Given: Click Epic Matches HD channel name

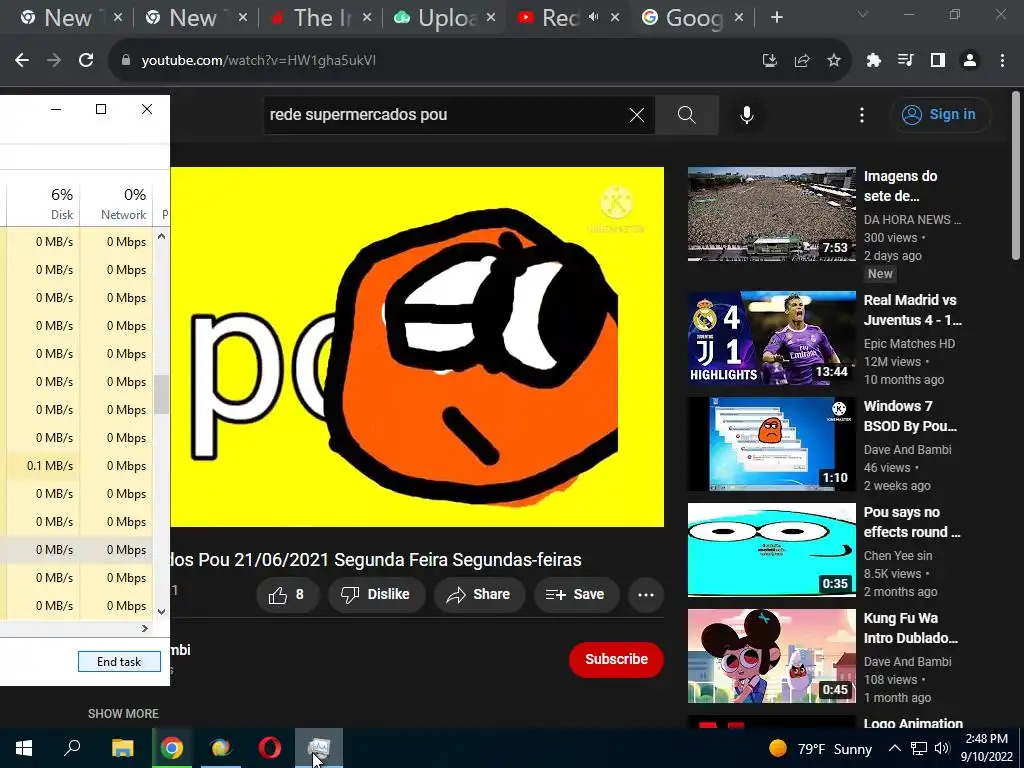Looking at the screenshot, I should click(x=909, y=344).
